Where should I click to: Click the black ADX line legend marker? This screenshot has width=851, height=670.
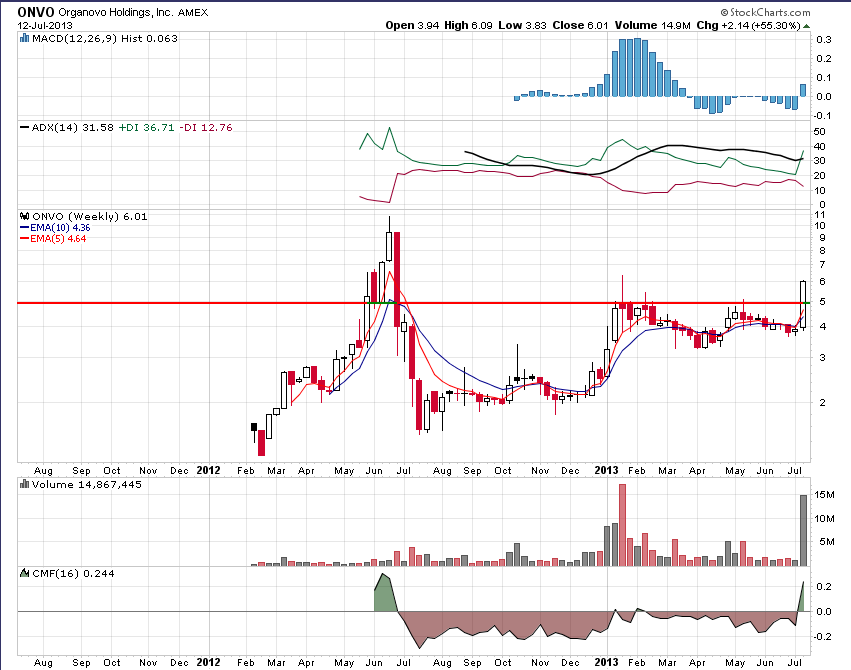coord(24,127)
